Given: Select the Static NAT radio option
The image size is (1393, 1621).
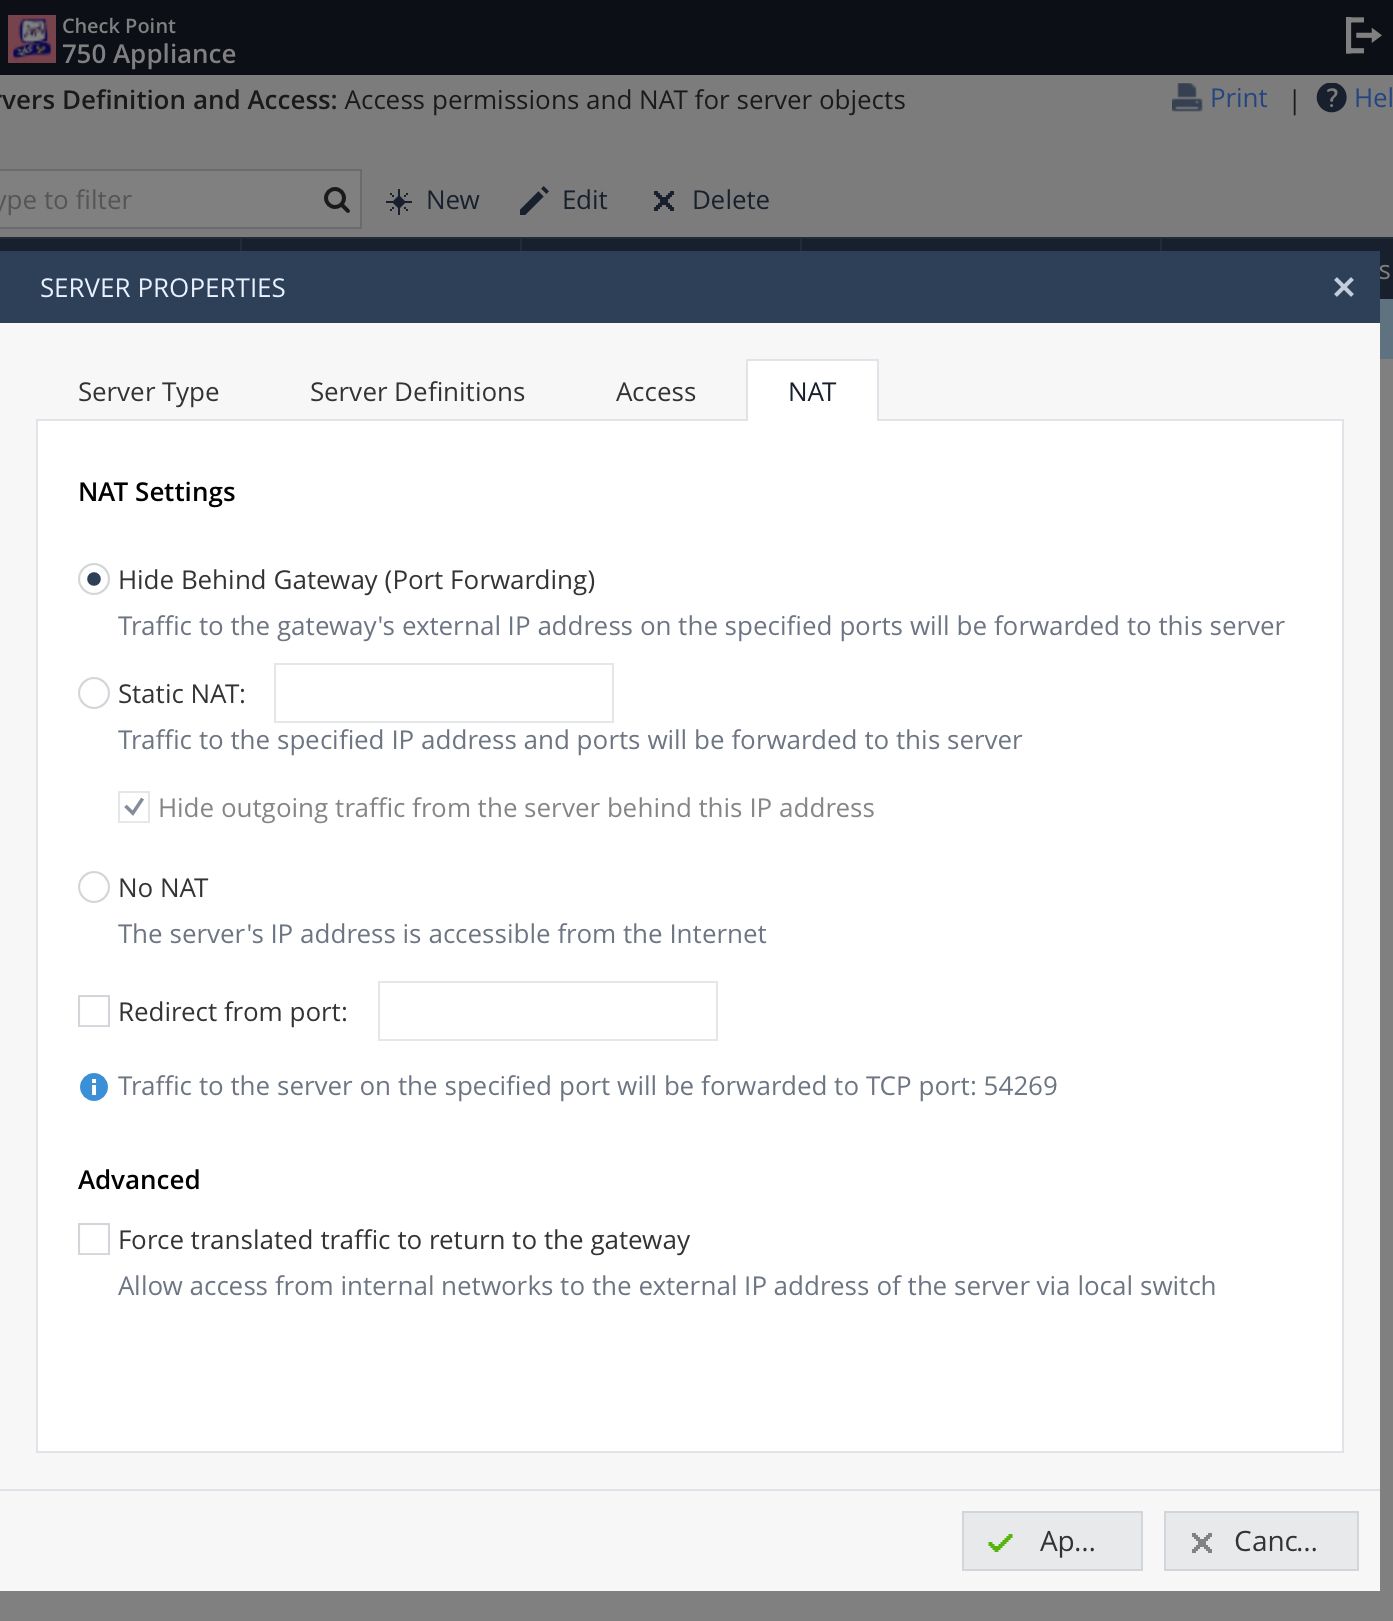Looking at the screenshot, I should point(94,693).
